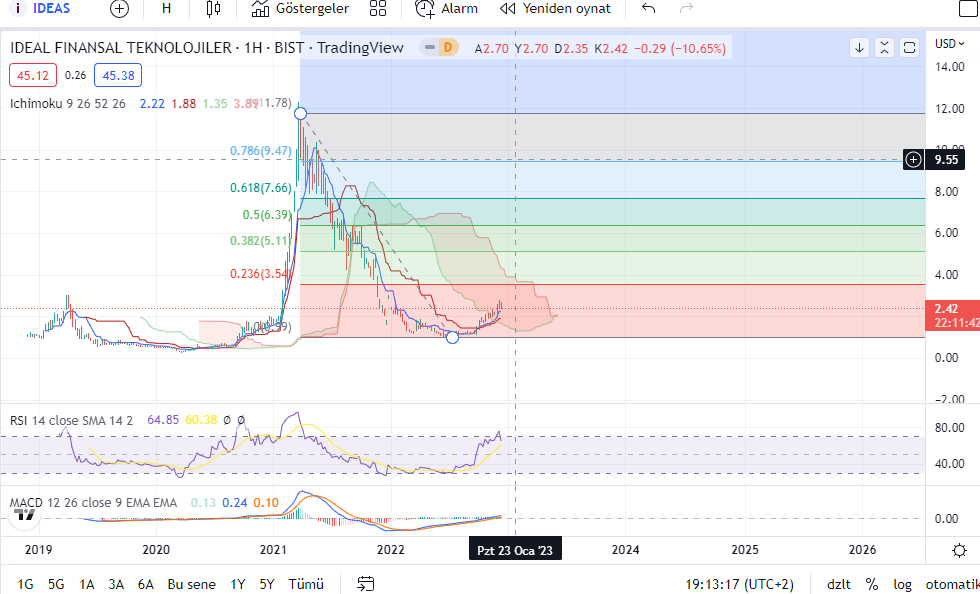This screenshot has height=594, width=980.
Task: Toggle the dzlt adjustment option
Action: (x=839, y=584)
